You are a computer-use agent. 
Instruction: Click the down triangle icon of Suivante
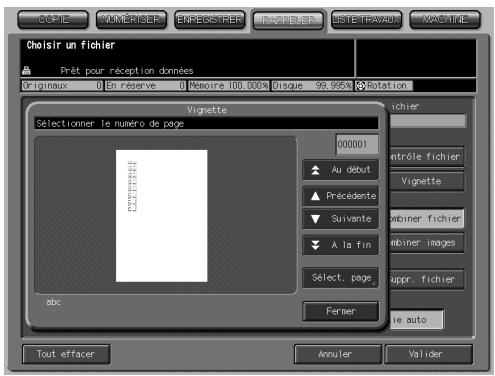click(x=315, y=219)
